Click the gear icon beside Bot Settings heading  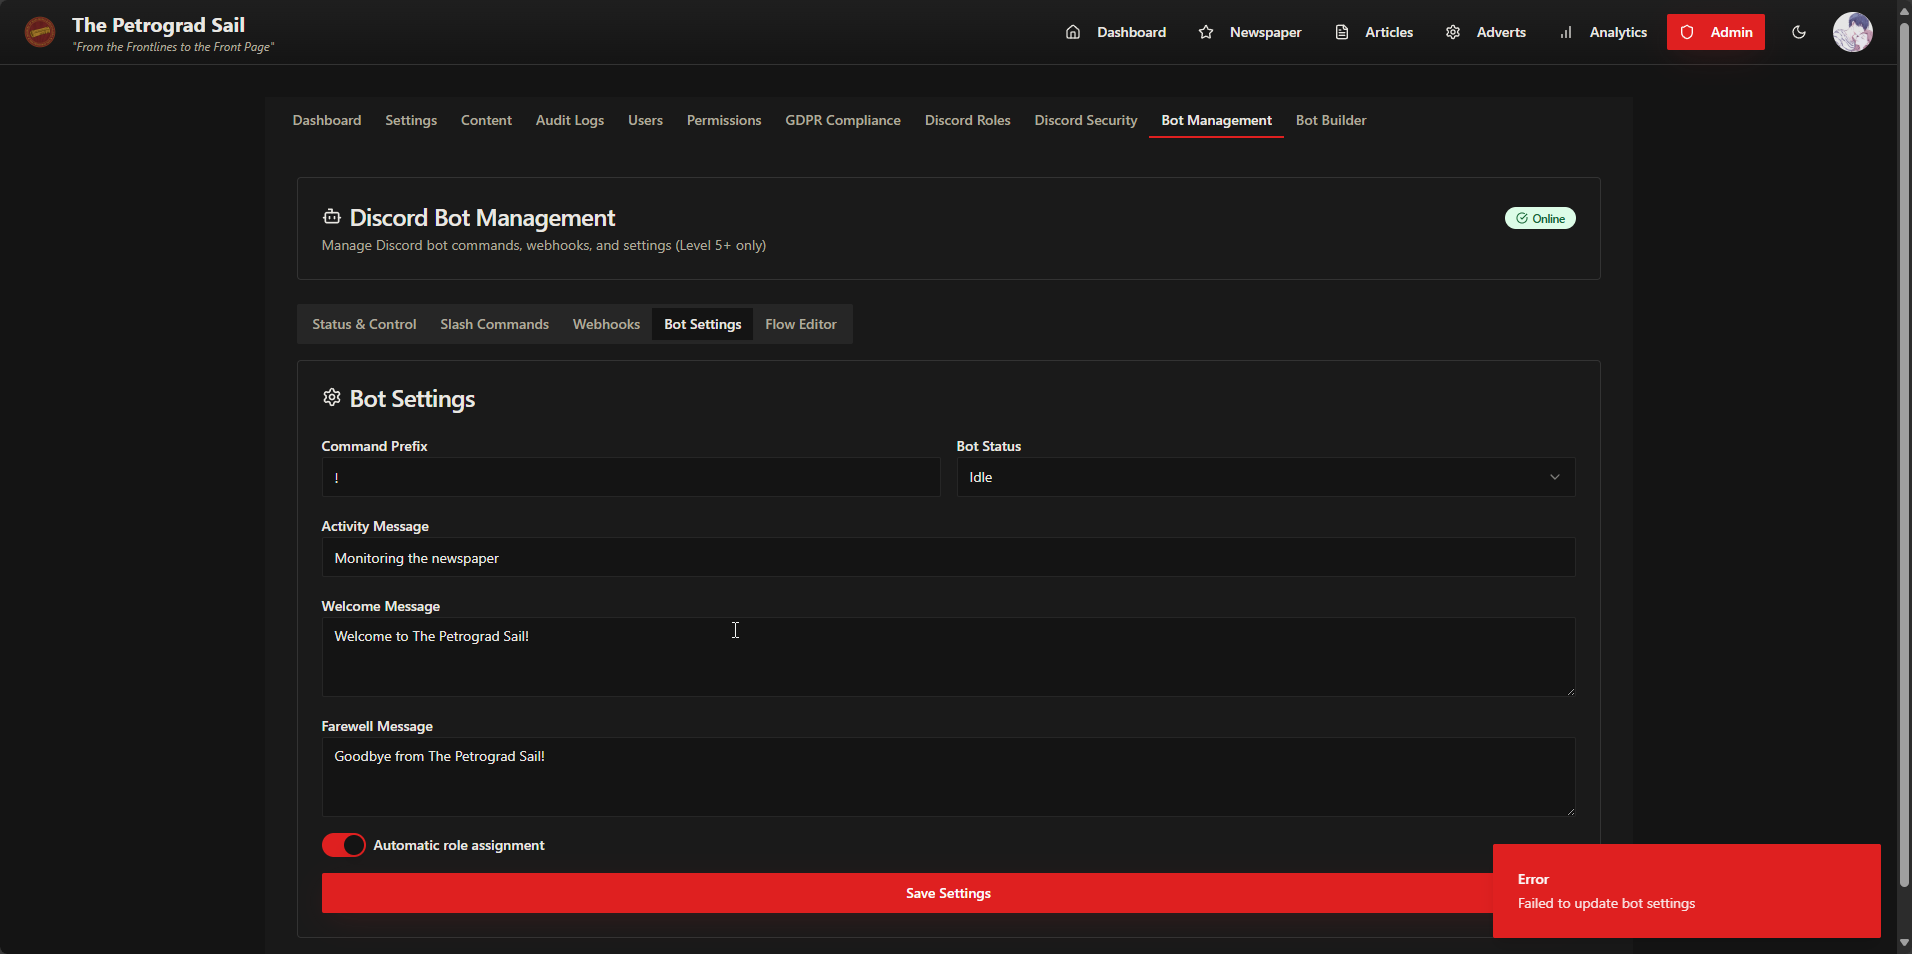point(332,398)
